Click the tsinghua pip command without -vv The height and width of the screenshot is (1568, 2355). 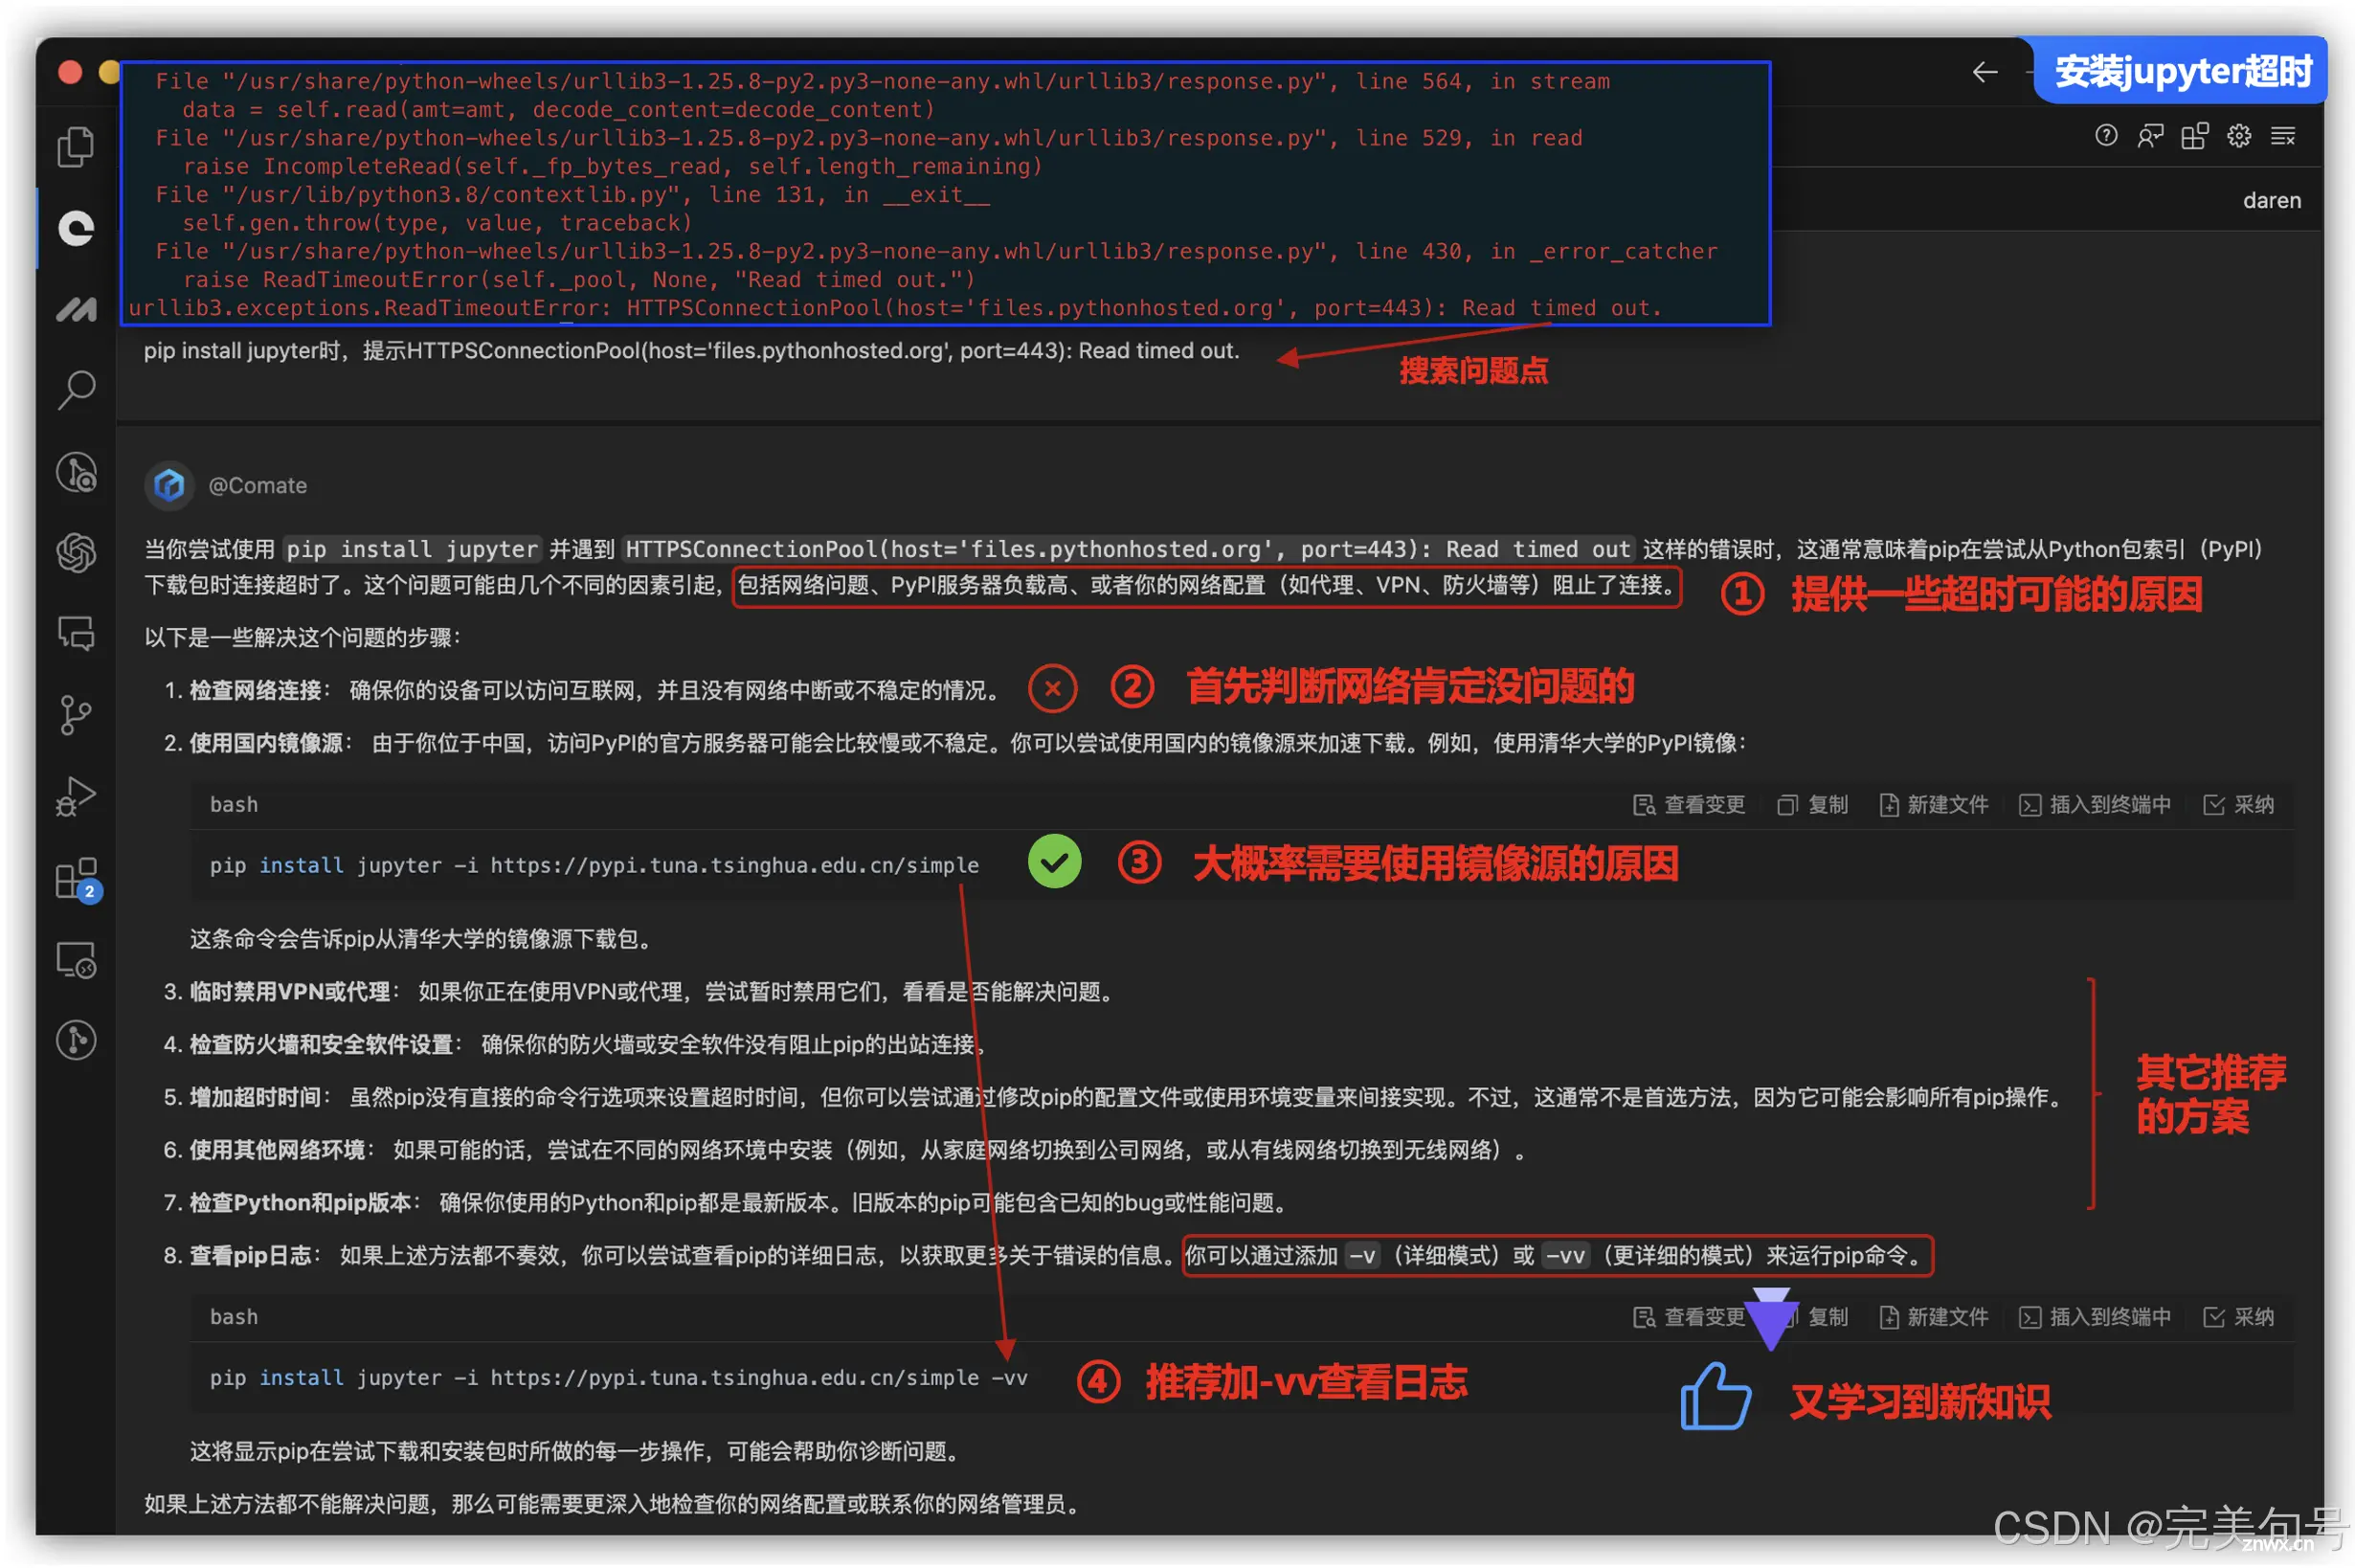(x=594, y=865)
